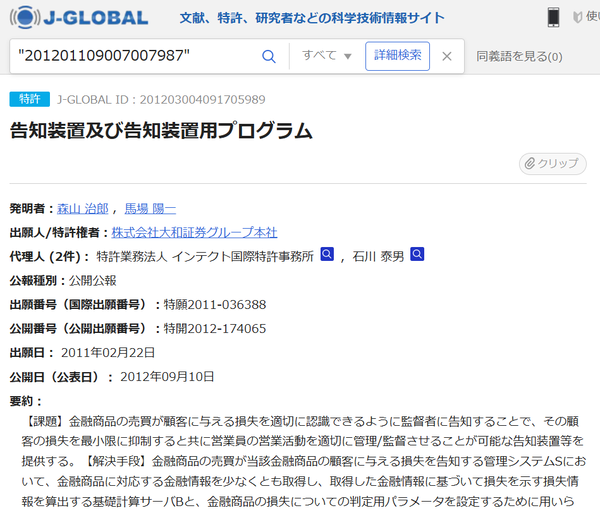Search agent 石川 泰男 via magnifier icon
The width and height of the screenshot is (600, 513).
tap(417, 254)
